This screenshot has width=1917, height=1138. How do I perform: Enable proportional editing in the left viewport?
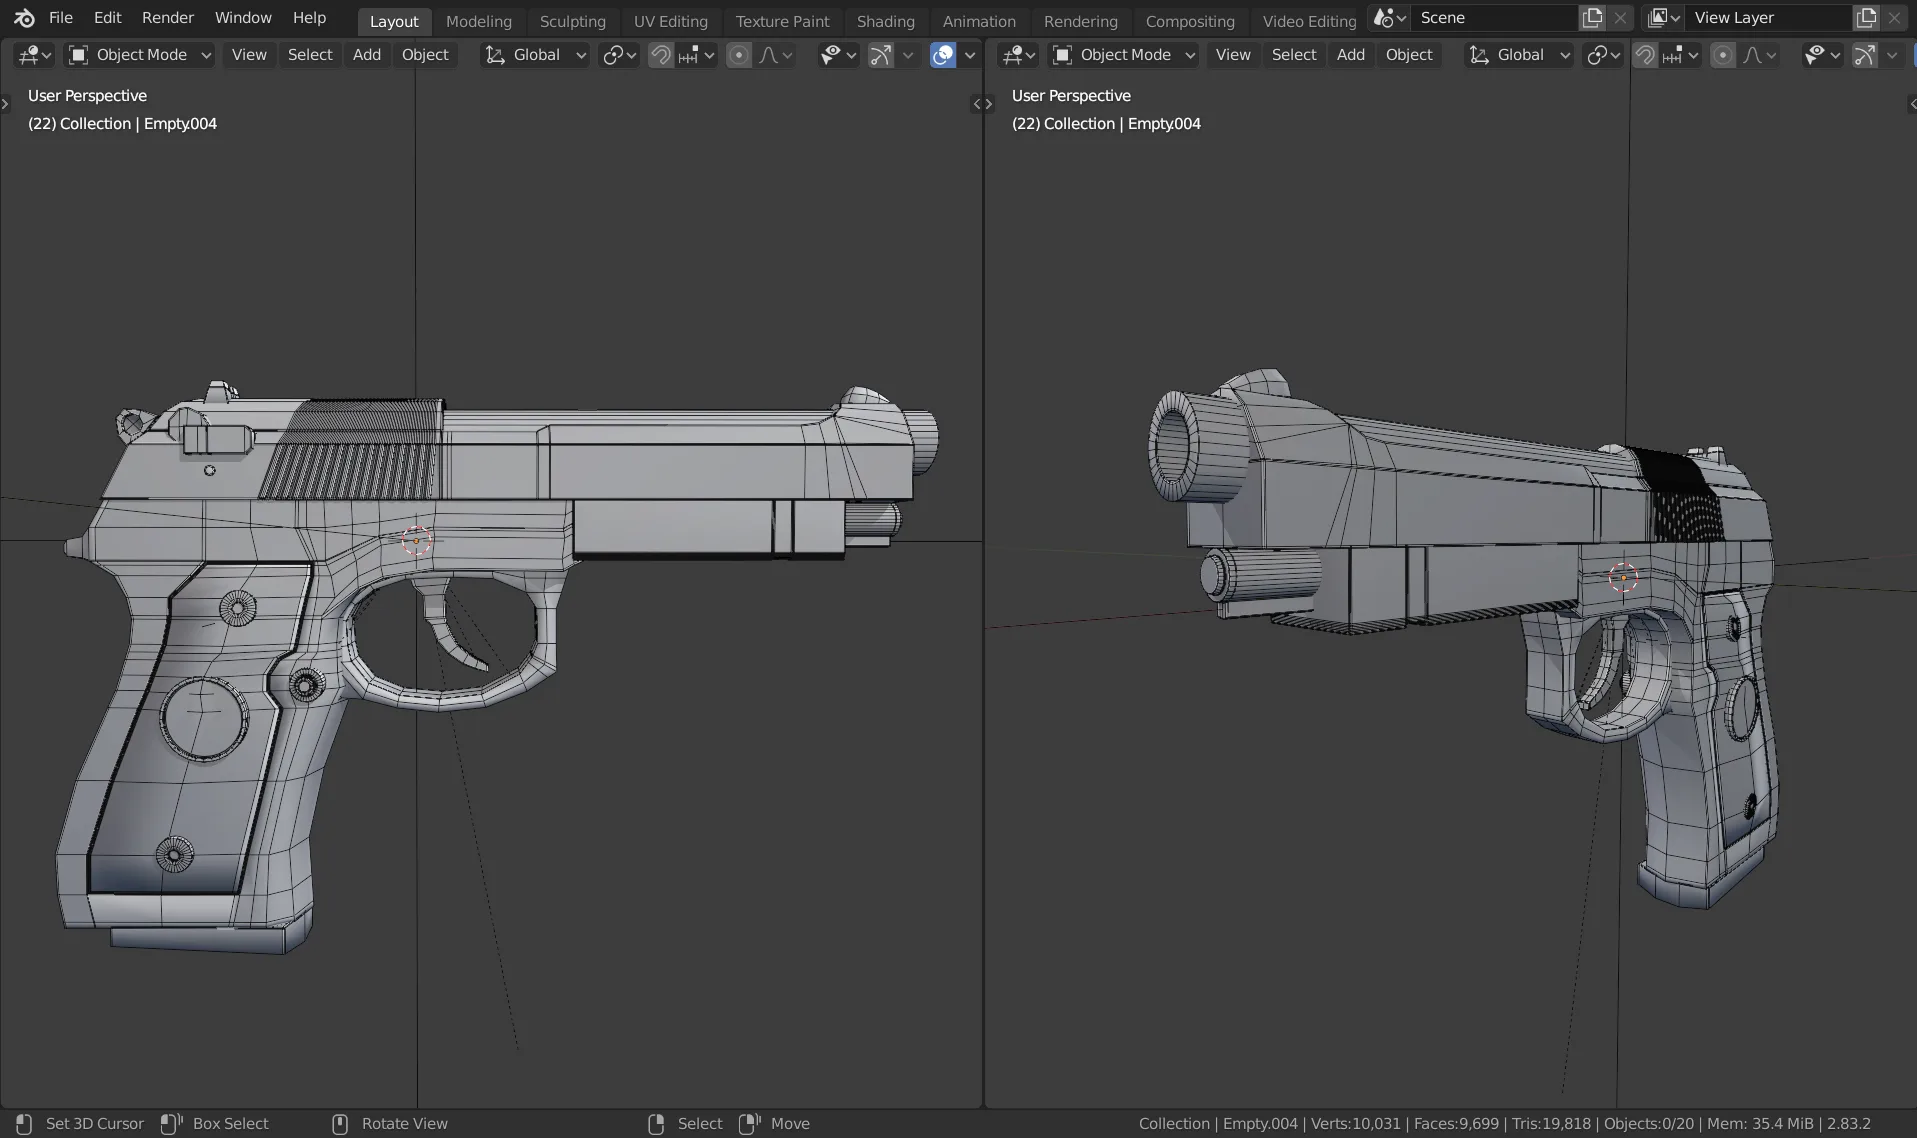coord(740,55)
